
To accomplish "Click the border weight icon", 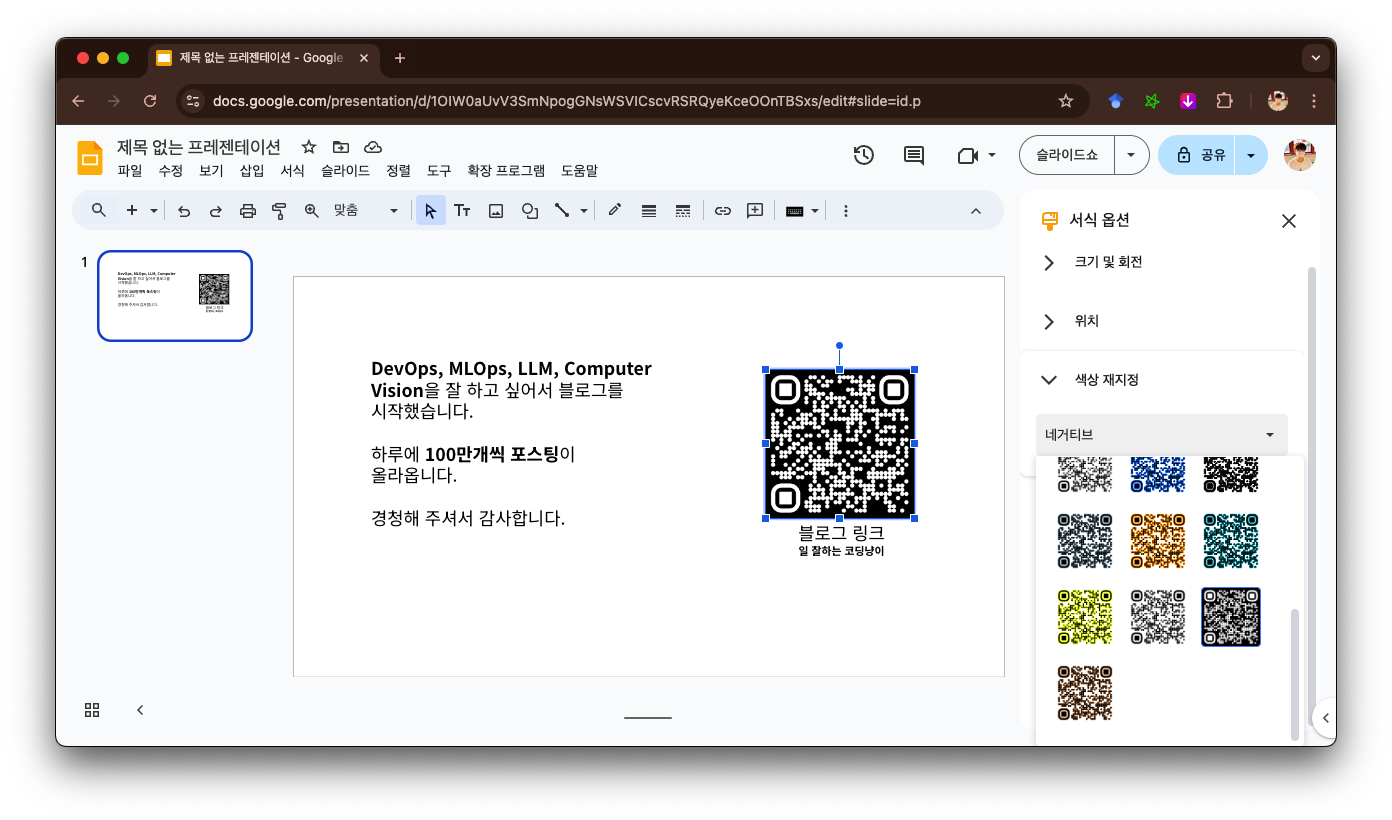I will click(x=649, y=211).
